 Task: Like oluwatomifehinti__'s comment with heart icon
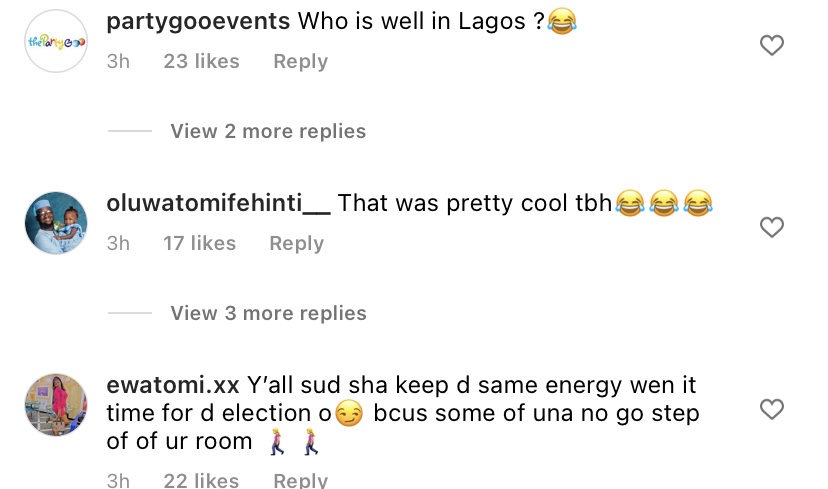coord(771,227)
